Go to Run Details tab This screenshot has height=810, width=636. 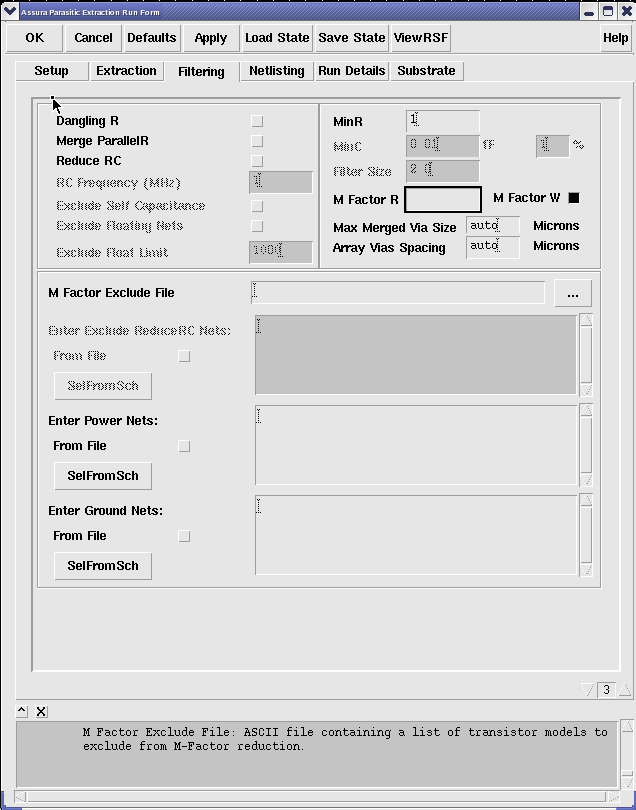coord(351,71)
